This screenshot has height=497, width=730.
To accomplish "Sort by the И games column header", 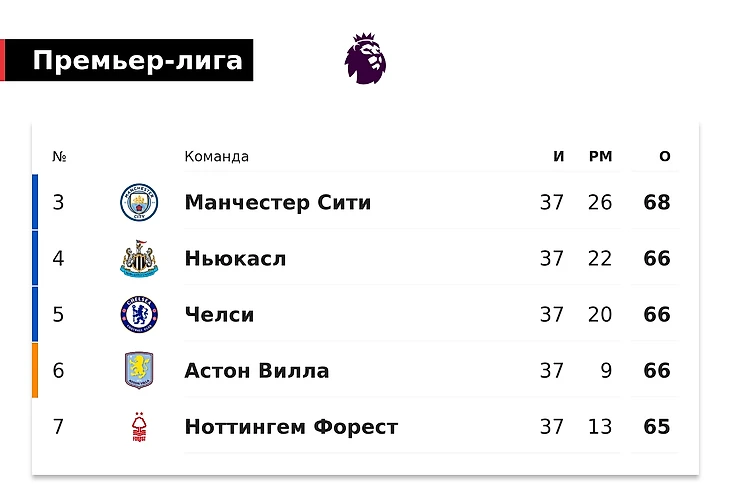I will click(559, 156).
